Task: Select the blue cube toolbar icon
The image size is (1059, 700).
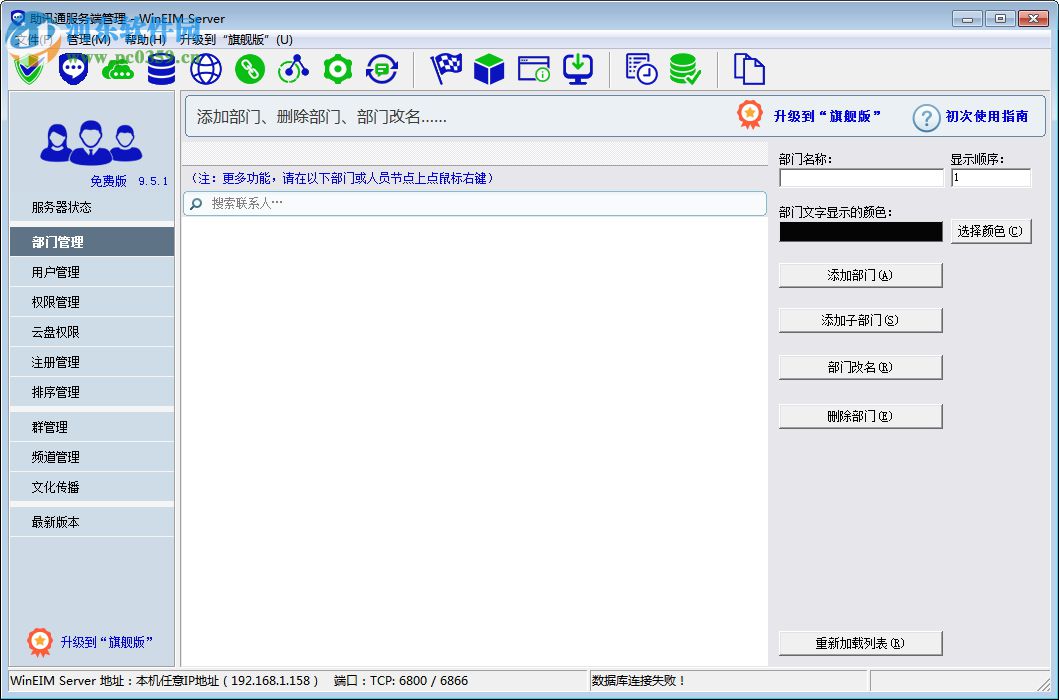Action: point(489,69)
